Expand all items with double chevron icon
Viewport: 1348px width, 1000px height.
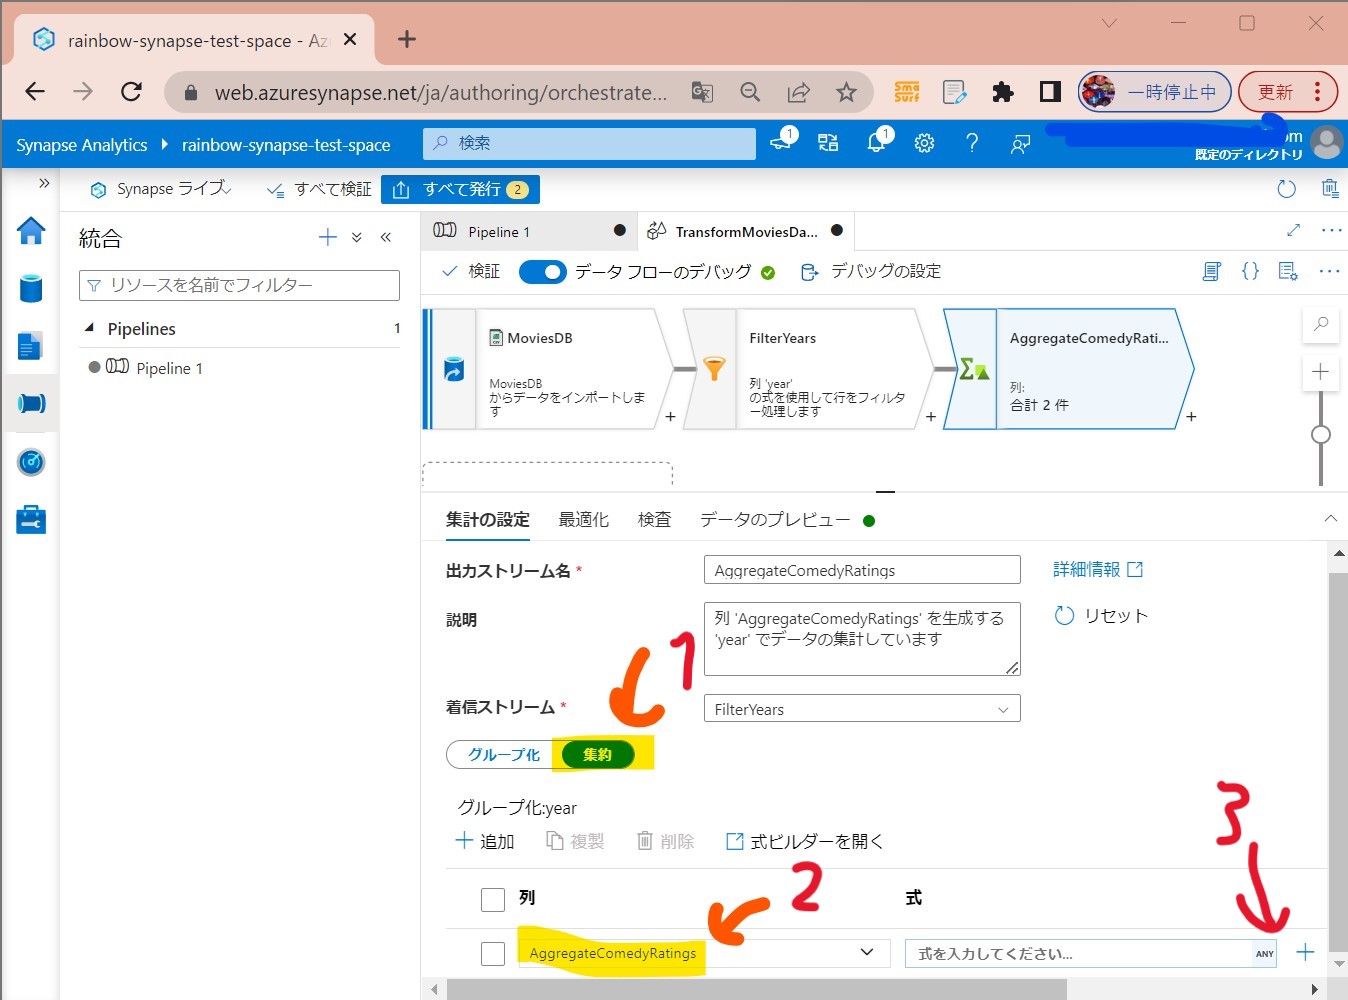pyautogui.click(x=357, y=237)
